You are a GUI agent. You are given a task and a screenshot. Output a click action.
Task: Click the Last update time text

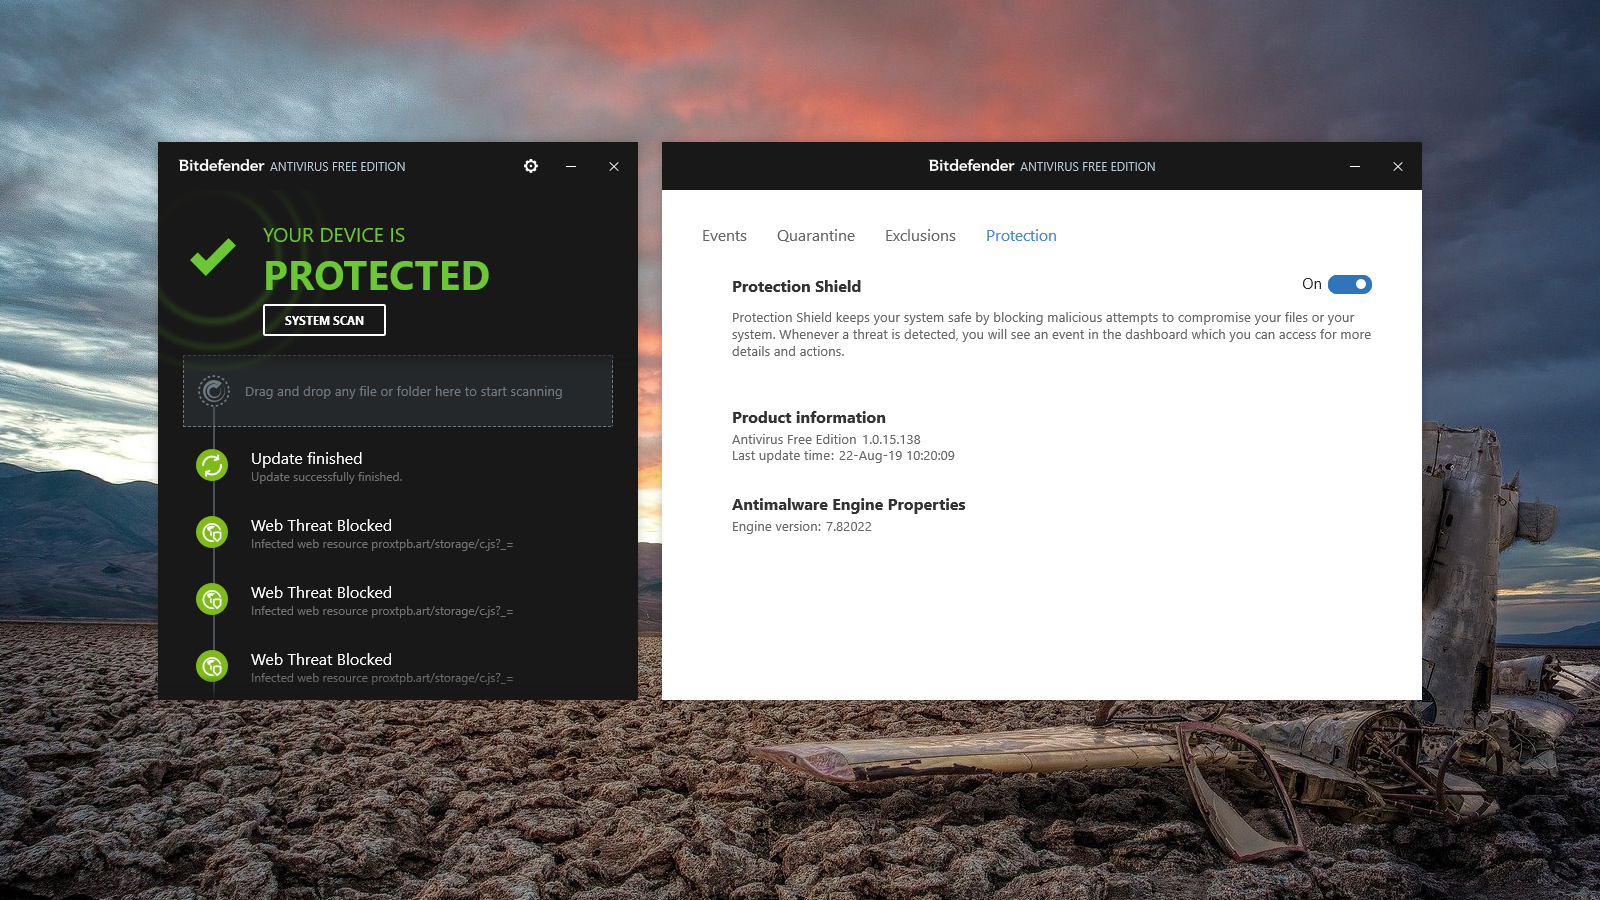pyautogui.click(x=843, y=455)
